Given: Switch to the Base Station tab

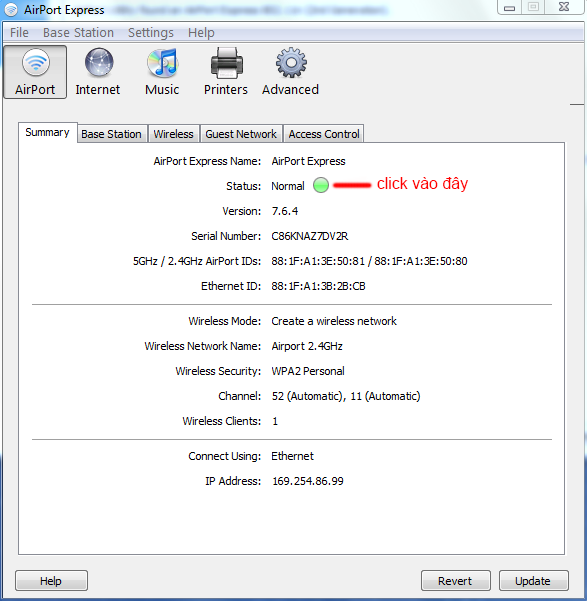Looking at the screenshot, I should (x=112, y=134).
